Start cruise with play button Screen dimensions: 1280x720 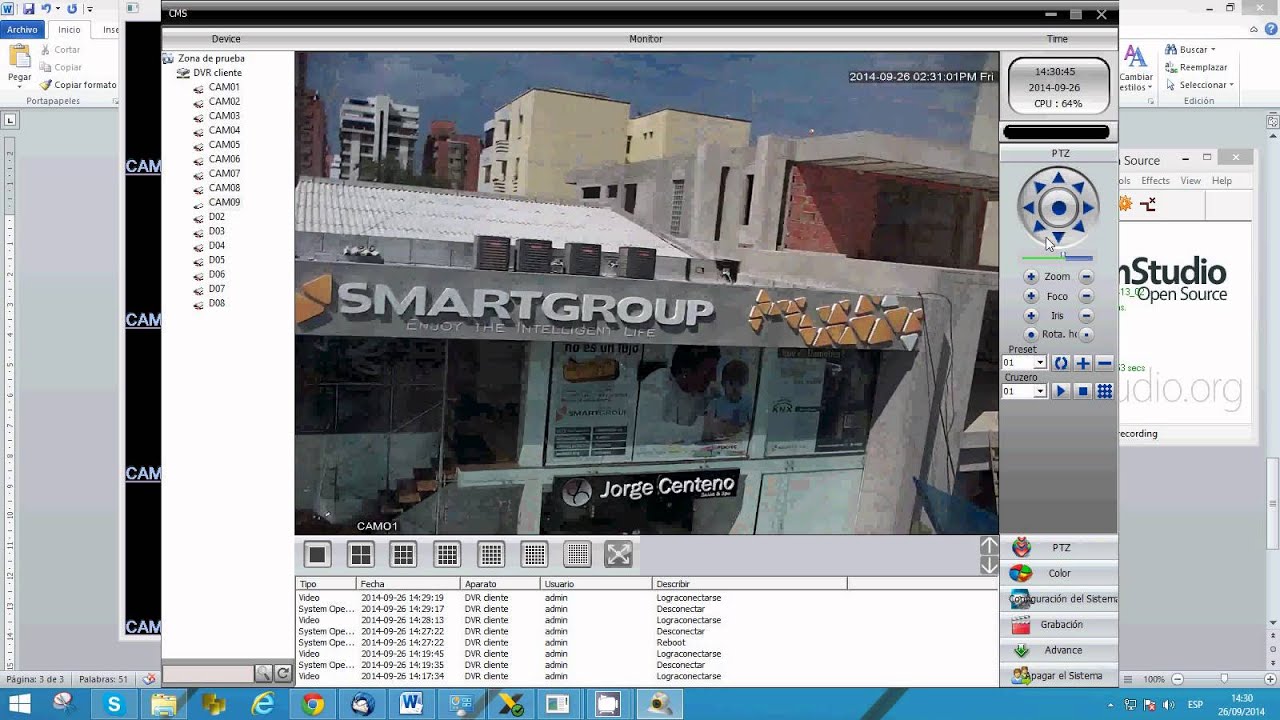point(1061,391)
